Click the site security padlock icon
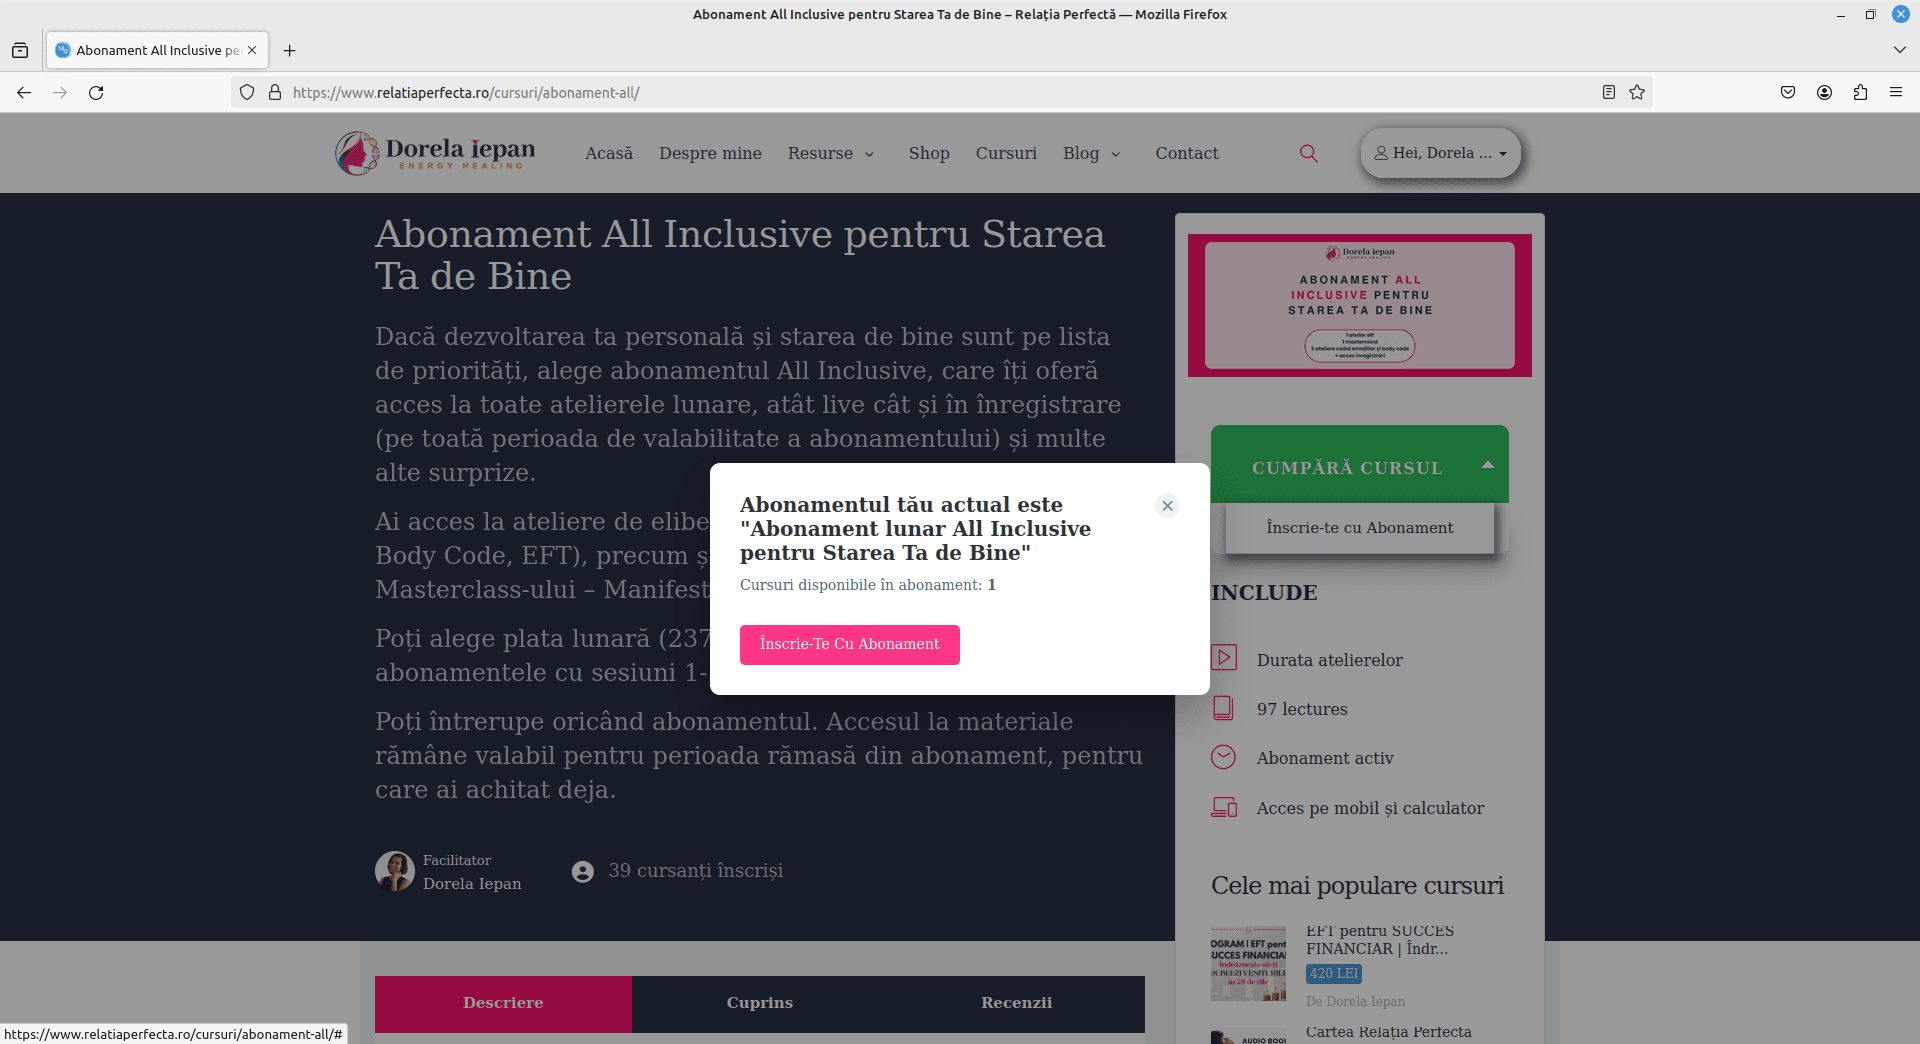The width and height of the screenshot is (1920, 1044). (x=275, y=92)
